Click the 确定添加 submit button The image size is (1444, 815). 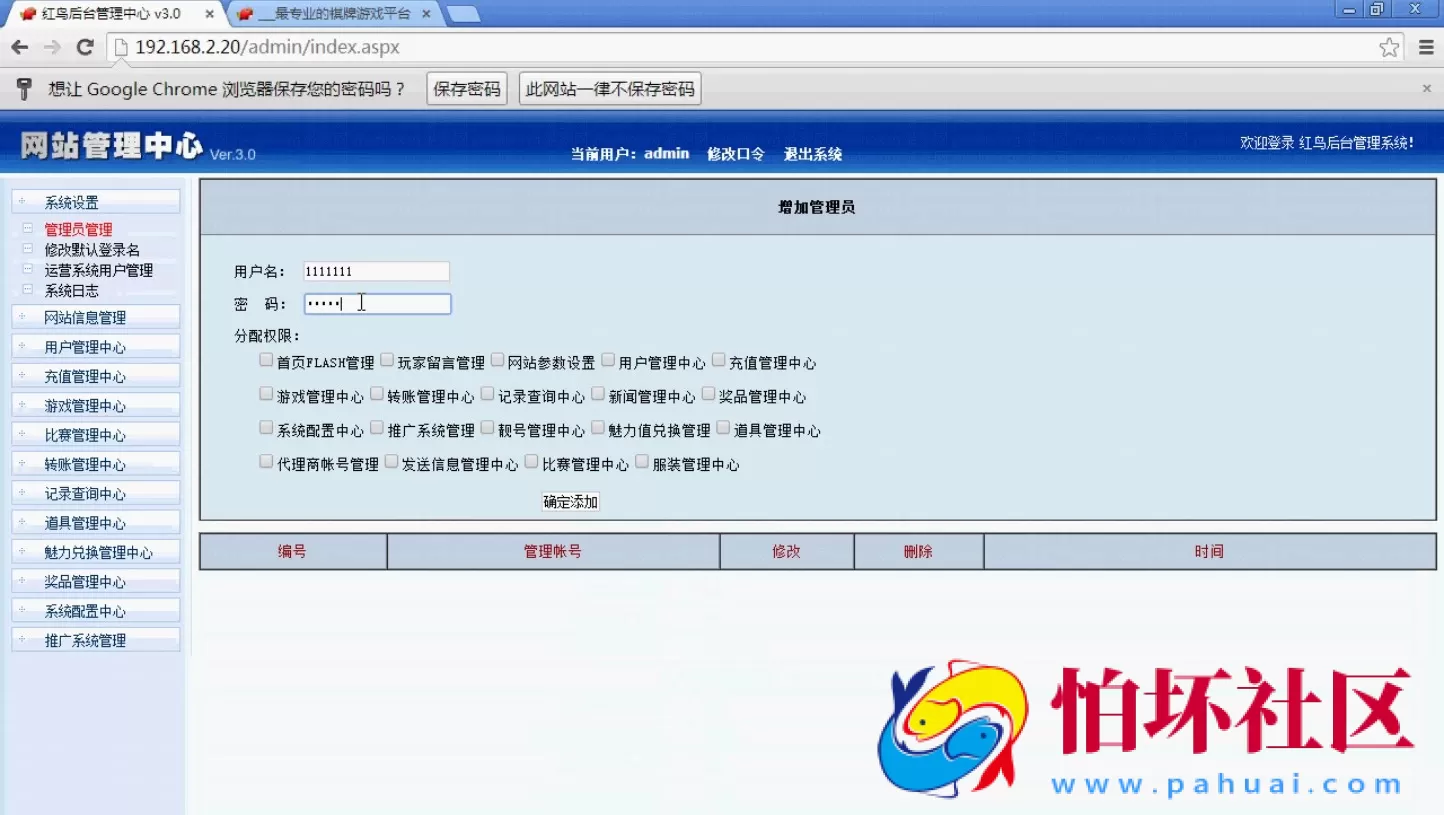click(568, 501)
